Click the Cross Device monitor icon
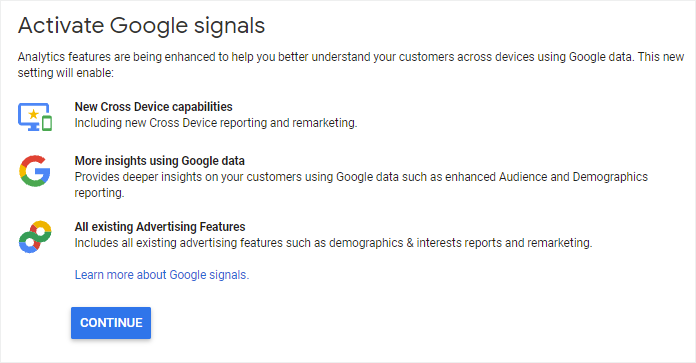Image resolution: width=696 pixels, height=363 pixels. pos(35,117)
